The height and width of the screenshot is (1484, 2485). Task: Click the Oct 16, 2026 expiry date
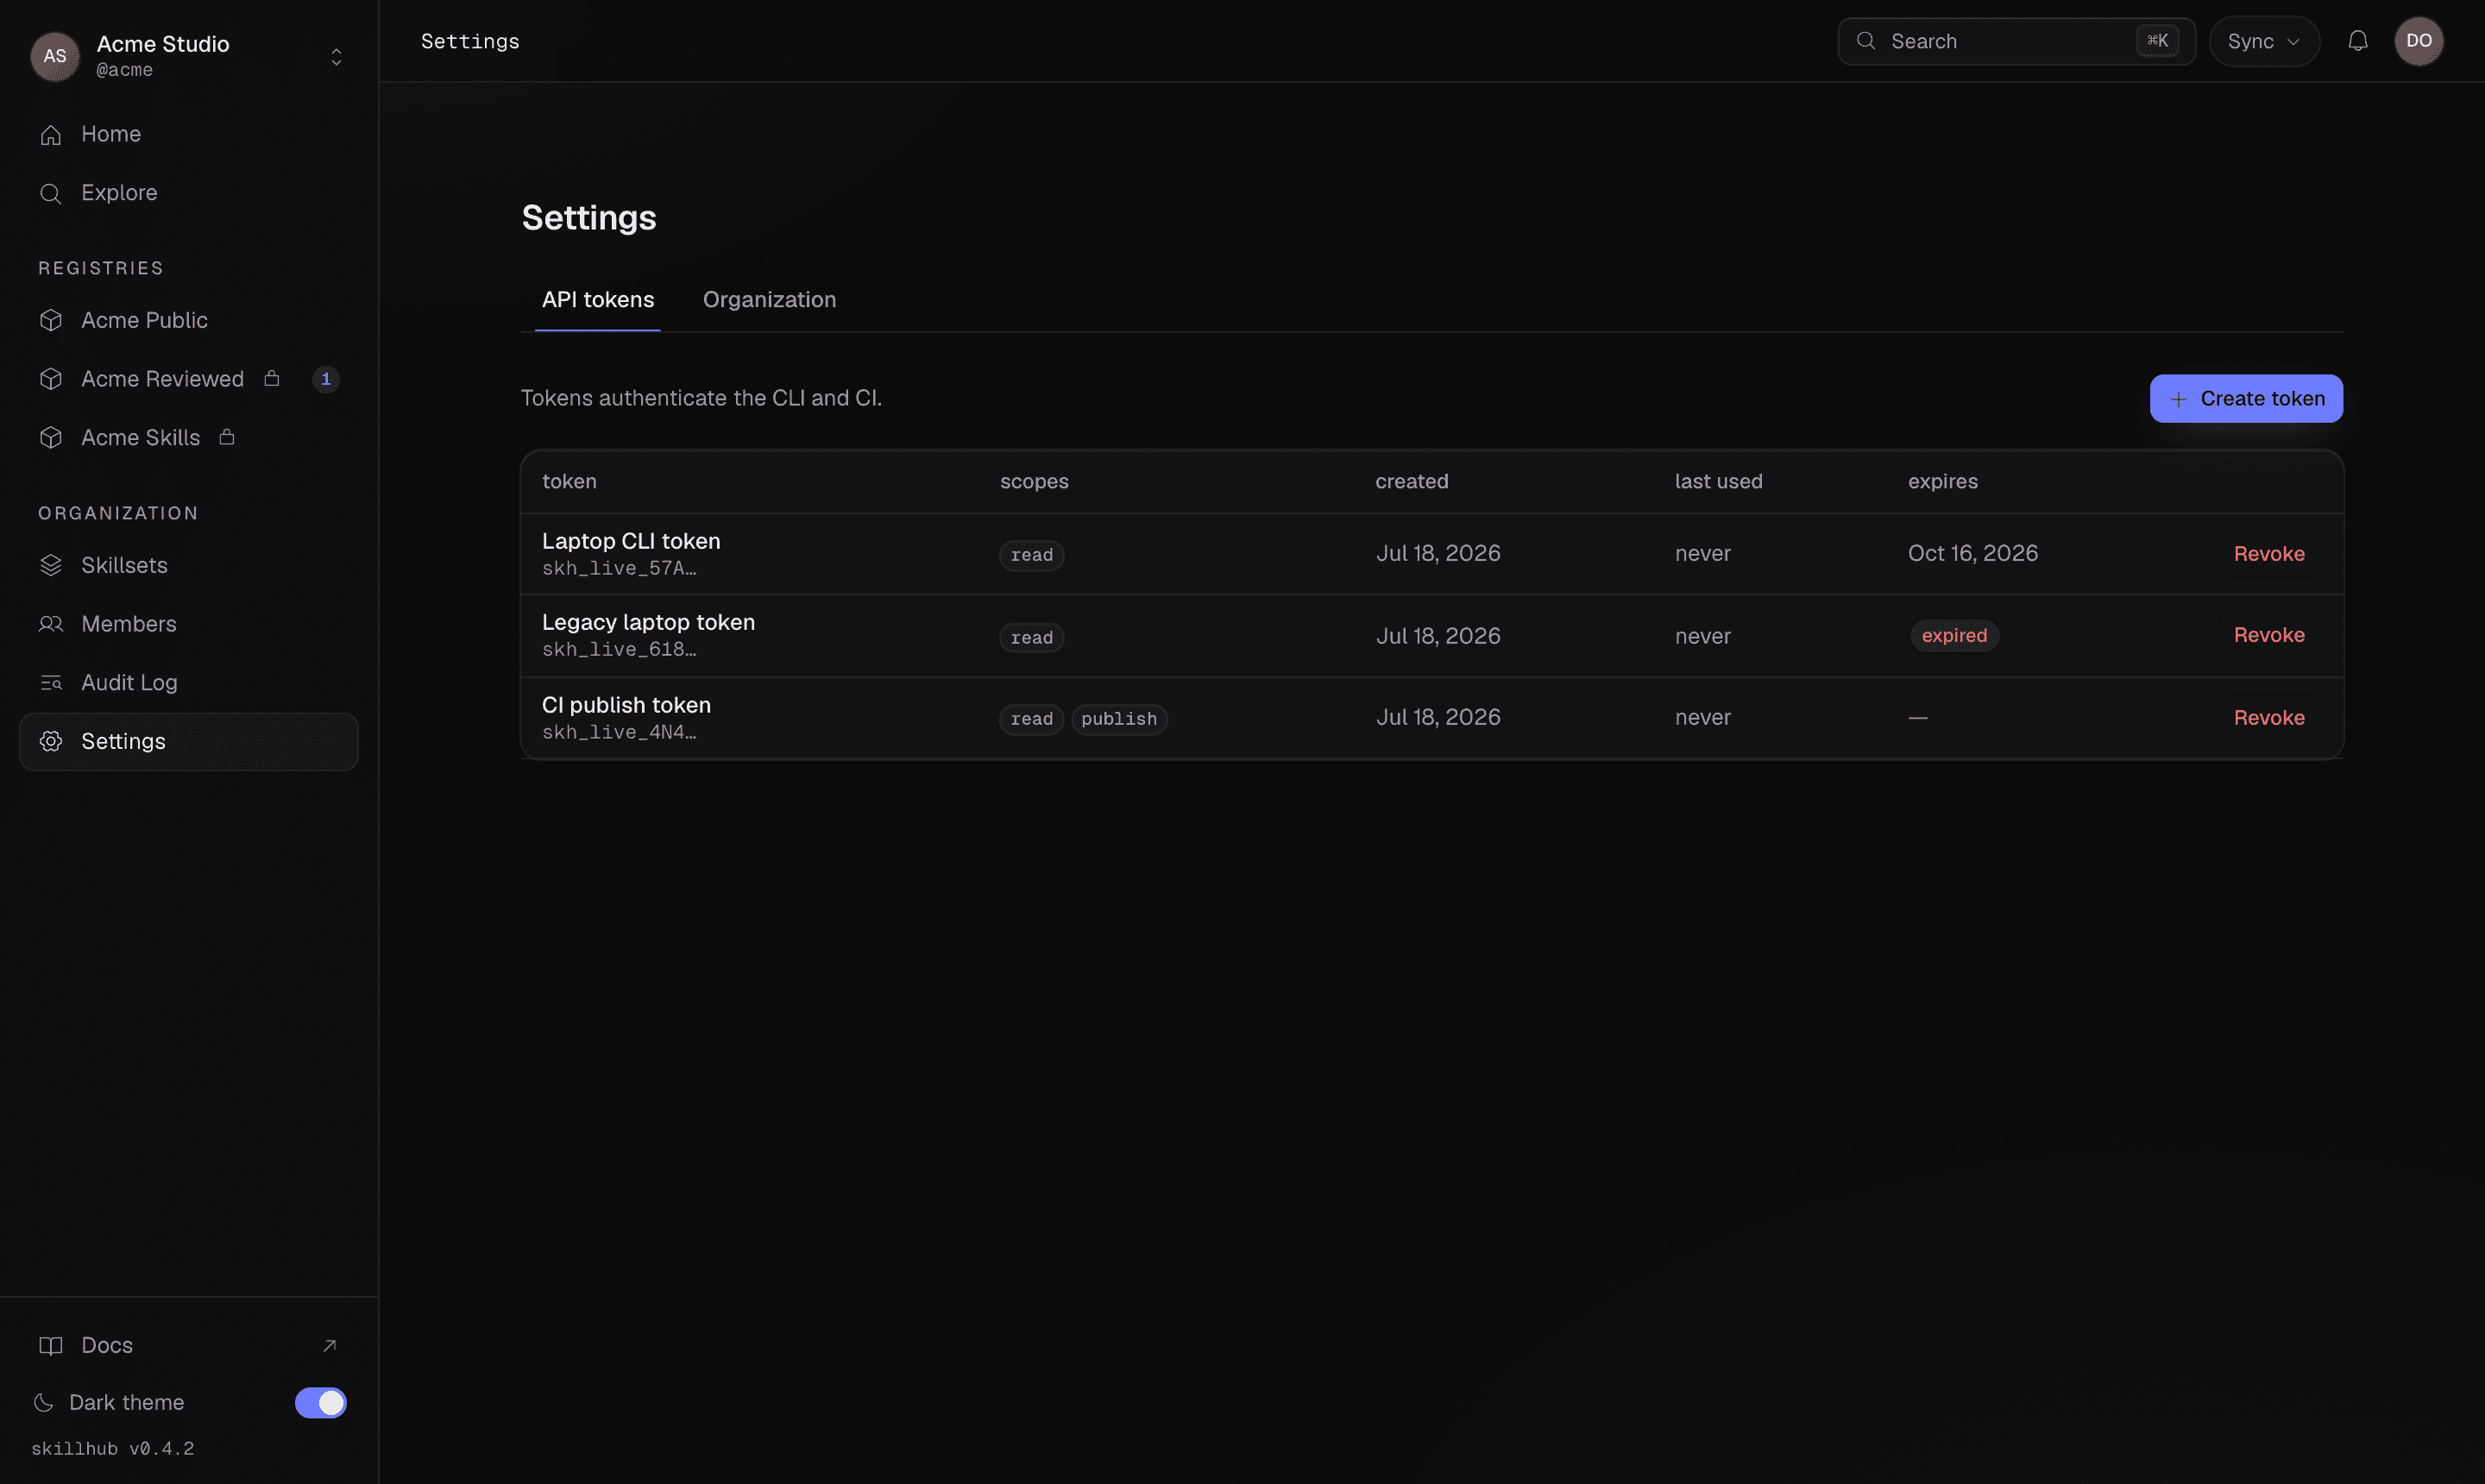point(1972,553)
